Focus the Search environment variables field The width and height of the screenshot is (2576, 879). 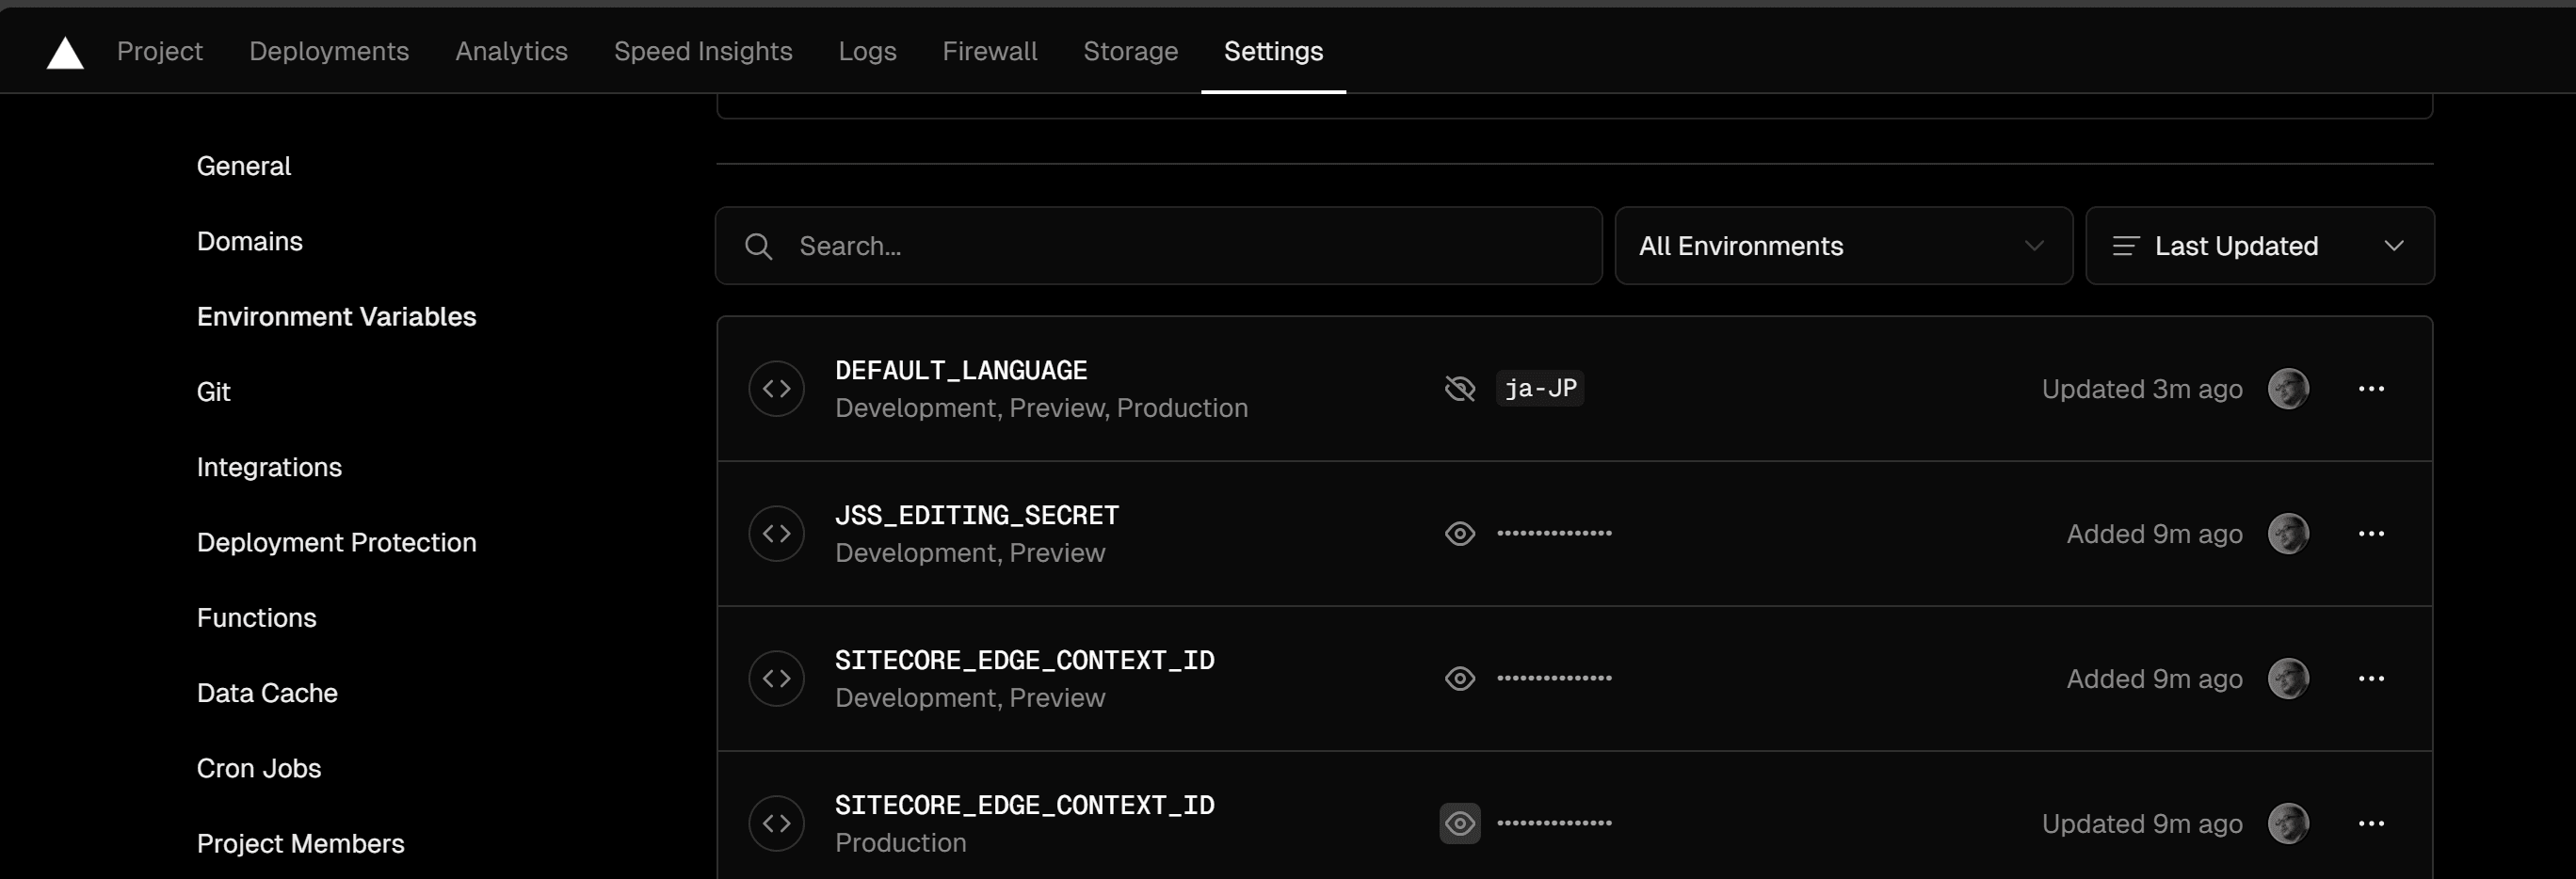click(x=1180, y=246)
